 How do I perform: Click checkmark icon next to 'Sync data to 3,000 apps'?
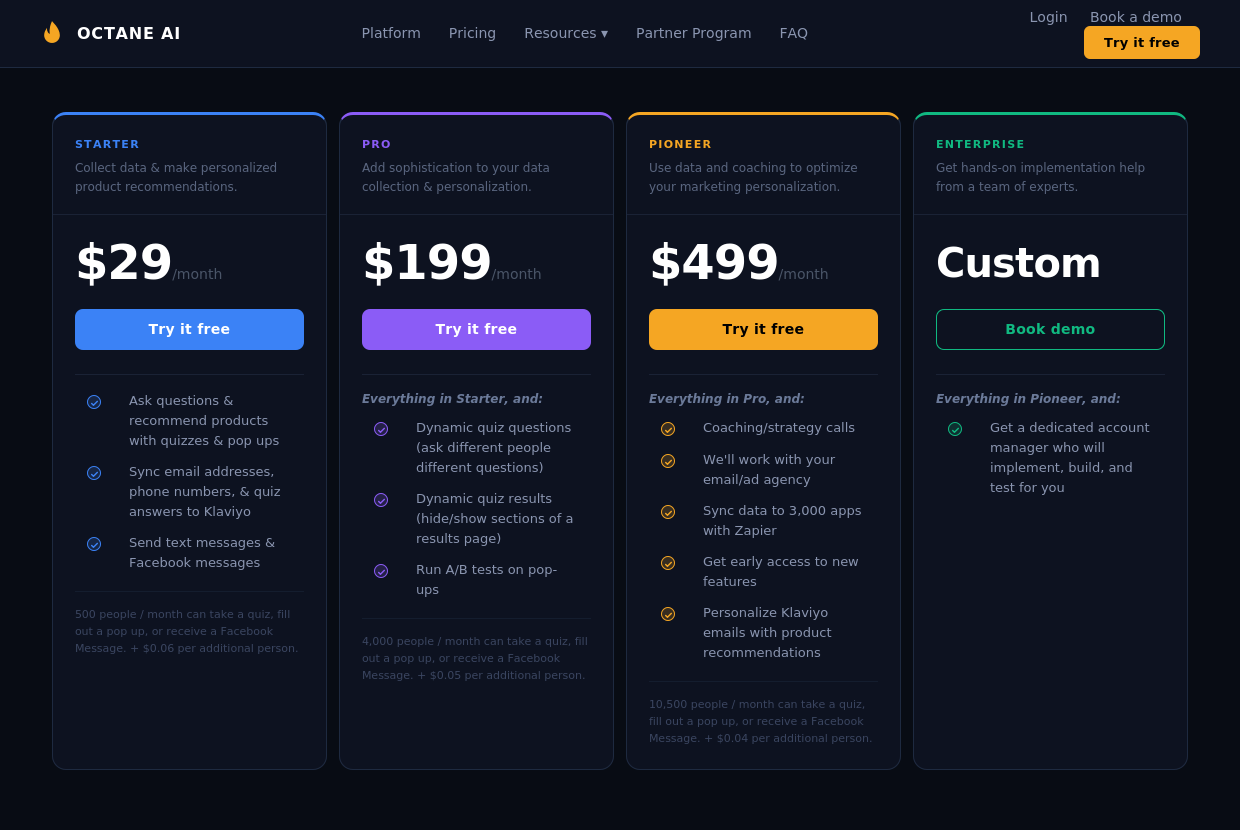[x=668, y=512]
